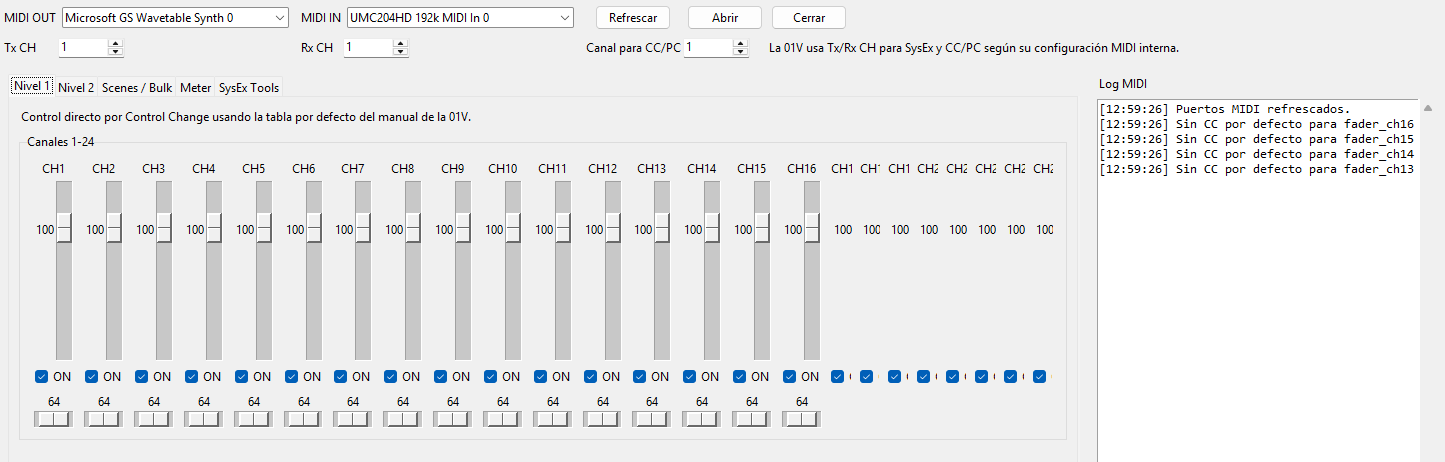Click the CH8 fader handle

413,229
